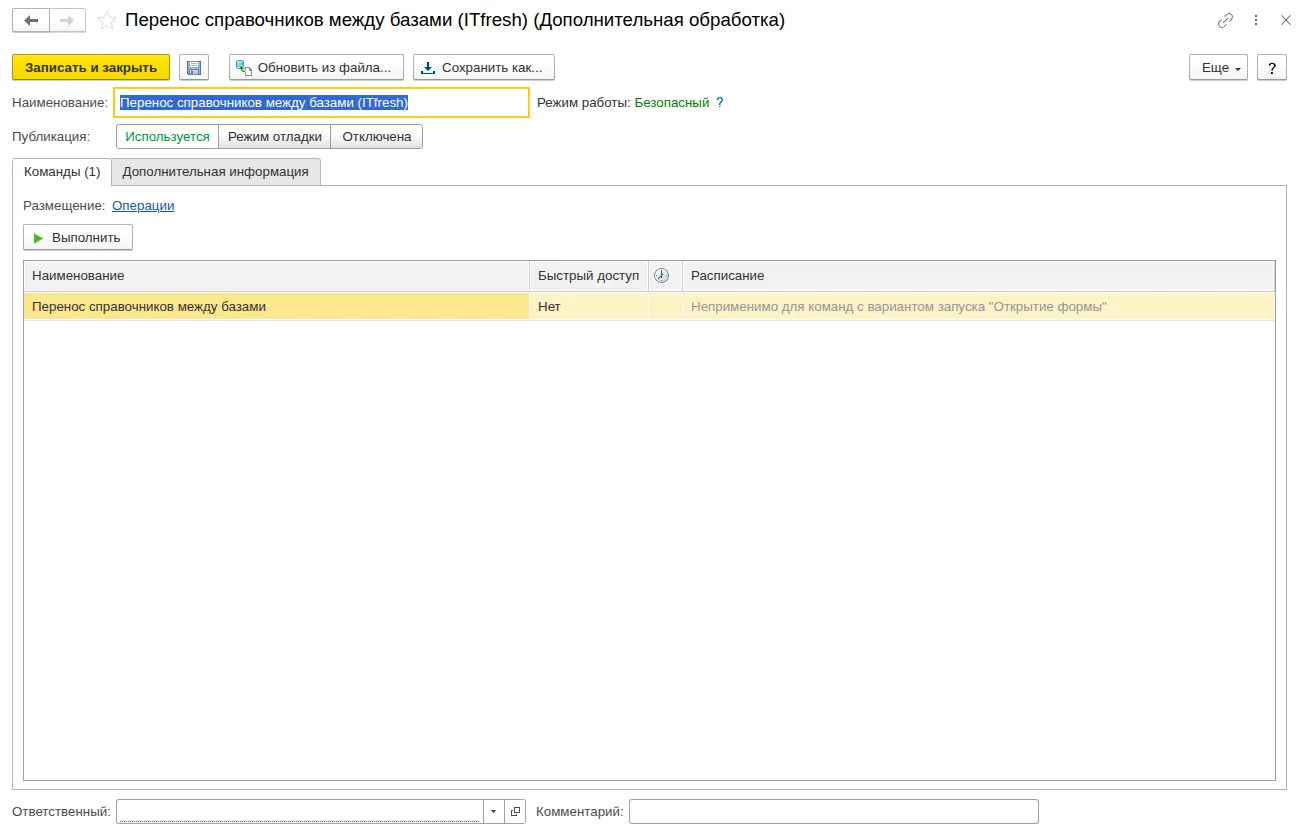Viewport: 1307px width, 836px height.
Task: Click into the Комментарий input field
Action: [834, 812]
